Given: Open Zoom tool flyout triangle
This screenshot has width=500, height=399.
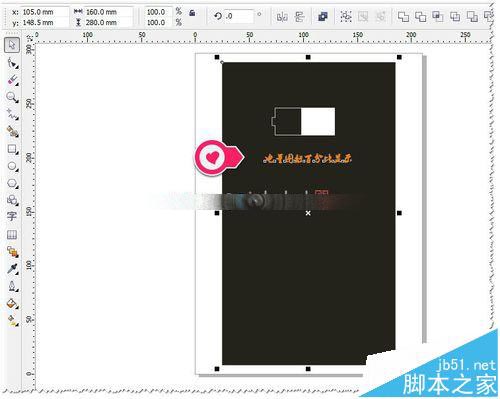Looking at the screenshot, I should point(17,101).
